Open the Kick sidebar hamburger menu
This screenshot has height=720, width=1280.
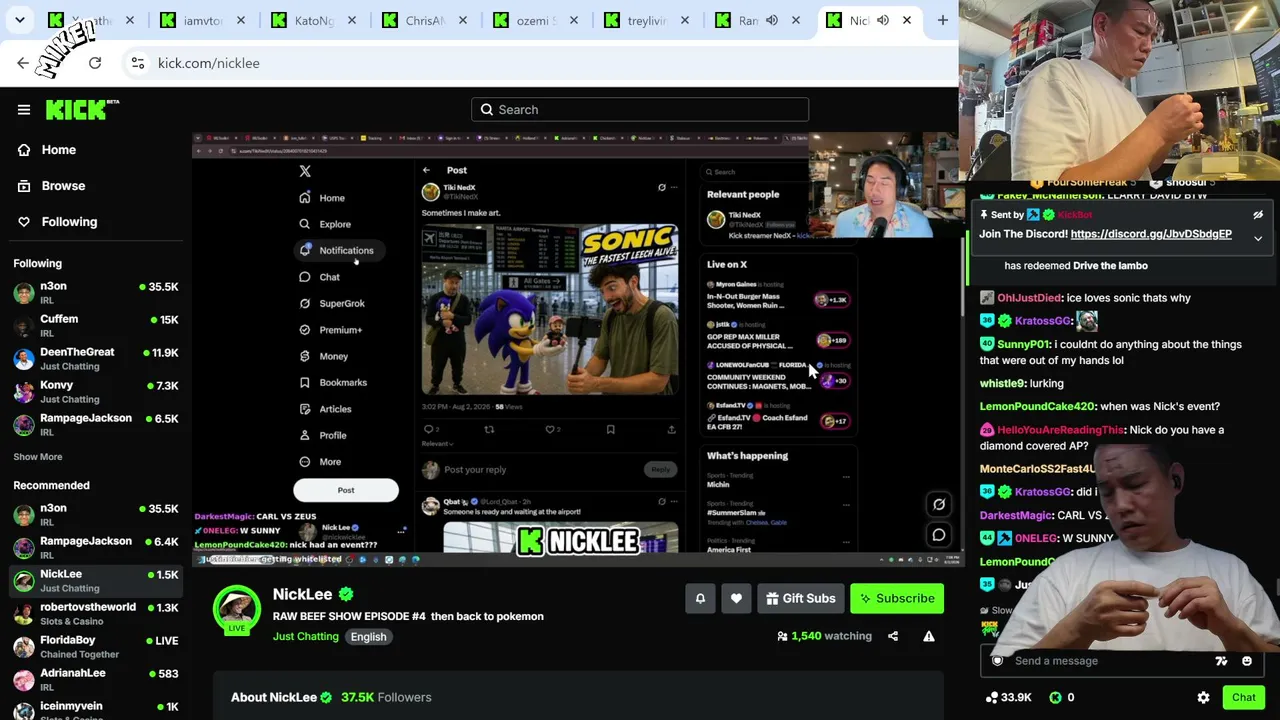point(24,110)
